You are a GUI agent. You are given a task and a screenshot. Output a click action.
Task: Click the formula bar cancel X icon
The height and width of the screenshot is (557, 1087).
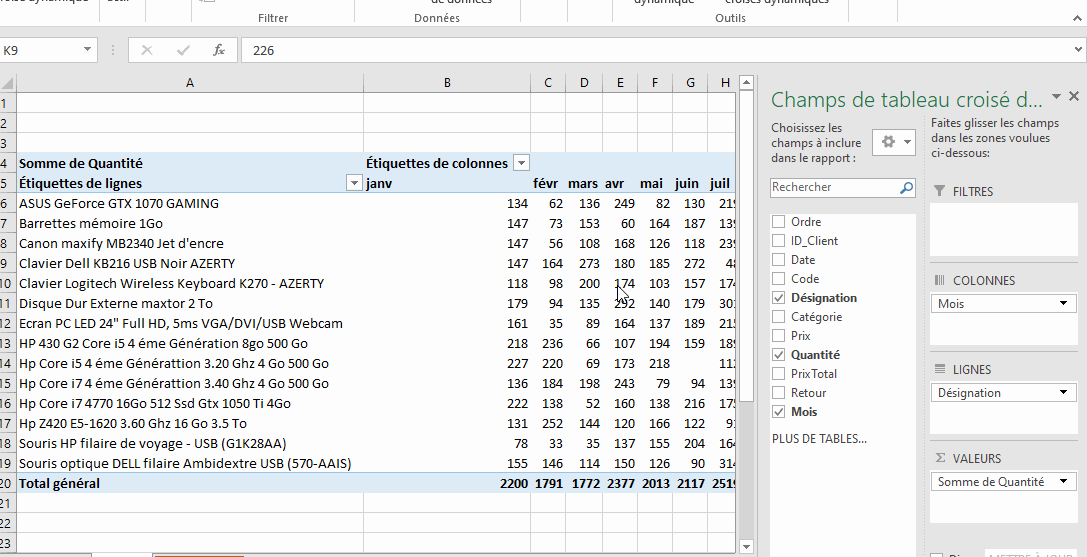[x=147, y=50]
